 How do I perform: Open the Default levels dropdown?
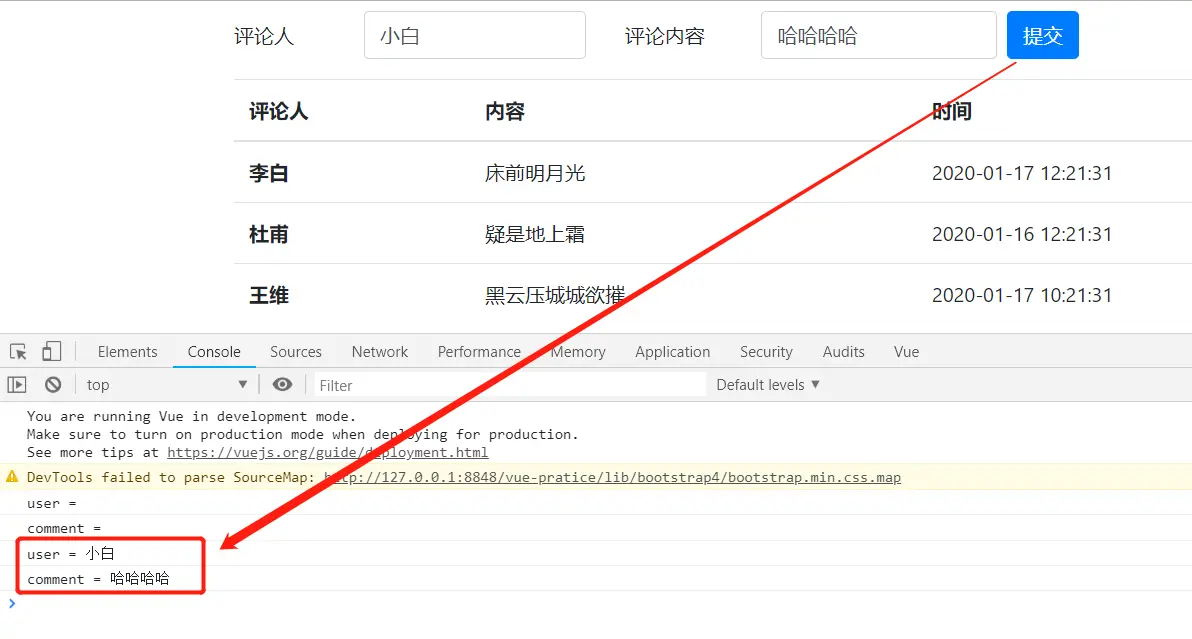[x=768, y=384]
